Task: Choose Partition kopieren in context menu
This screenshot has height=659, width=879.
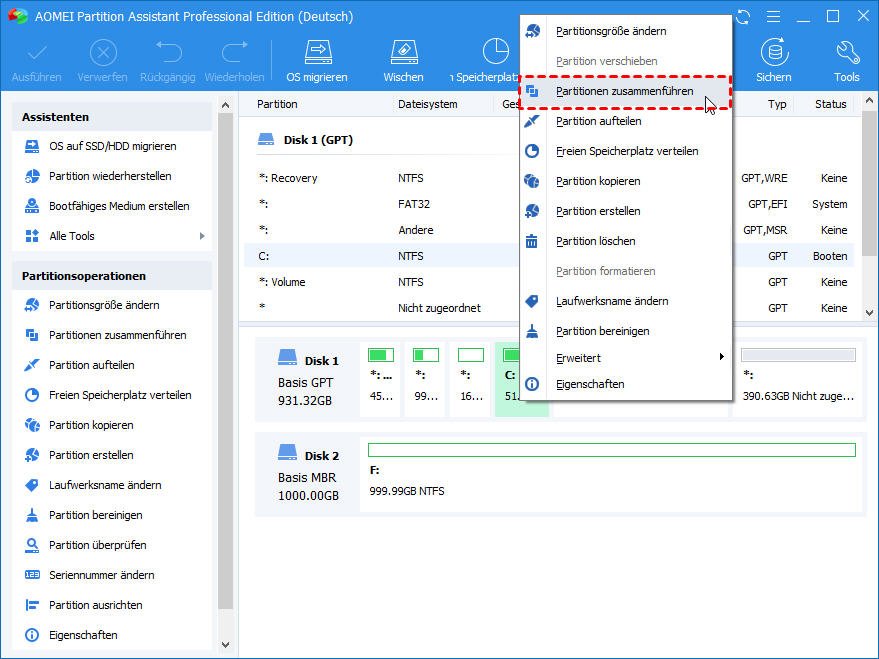Action: tap(626, 181)
